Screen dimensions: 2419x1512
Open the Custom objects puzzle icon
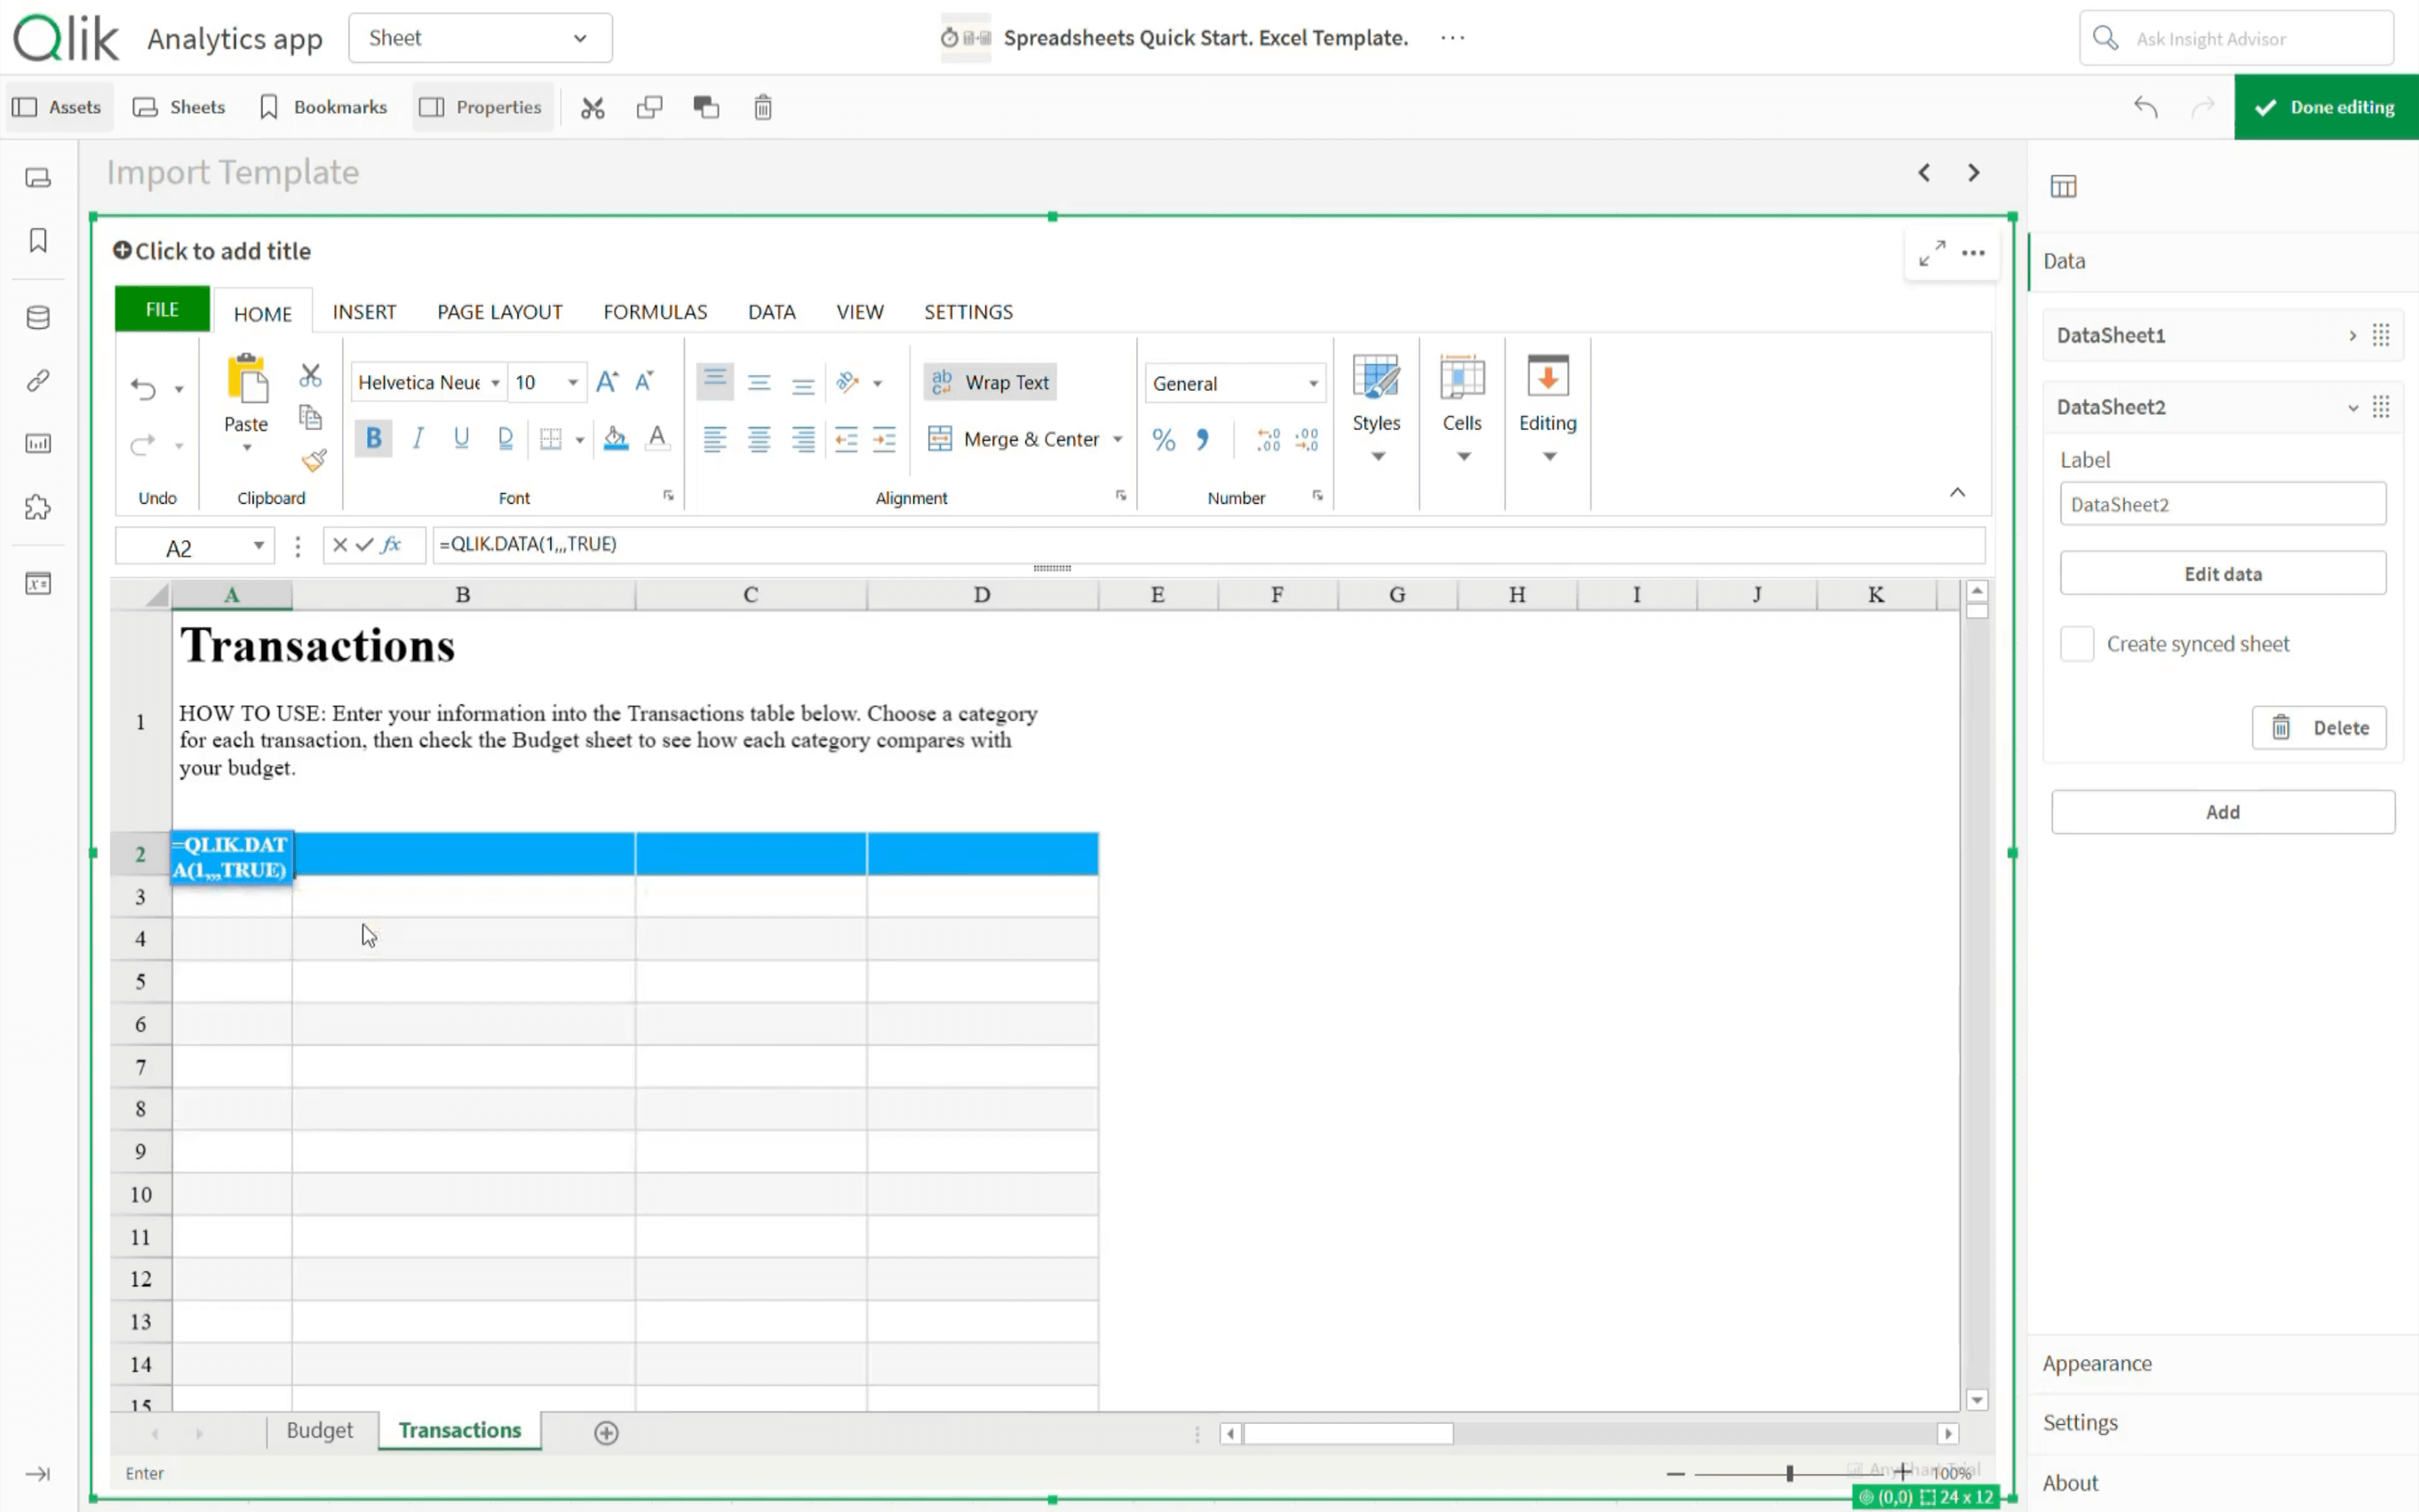point(38,508)
